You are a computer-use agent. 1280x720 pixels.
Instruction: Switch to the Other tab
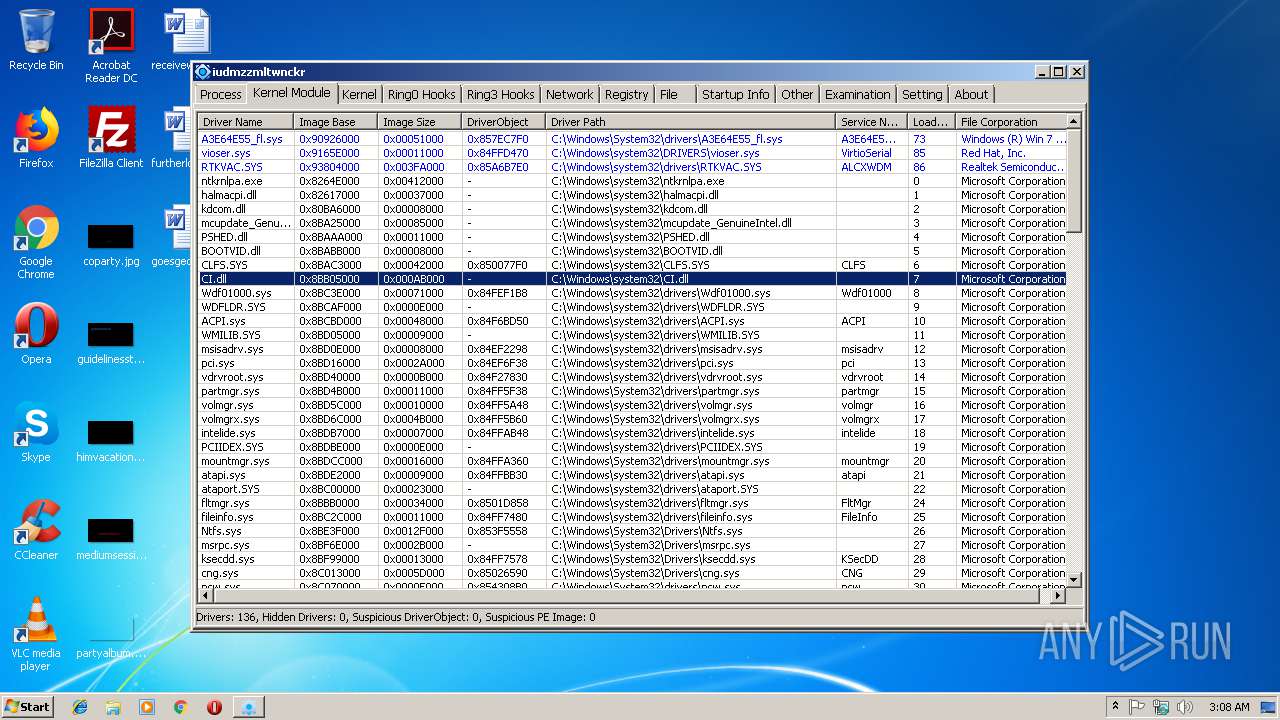tap(797, 94)
